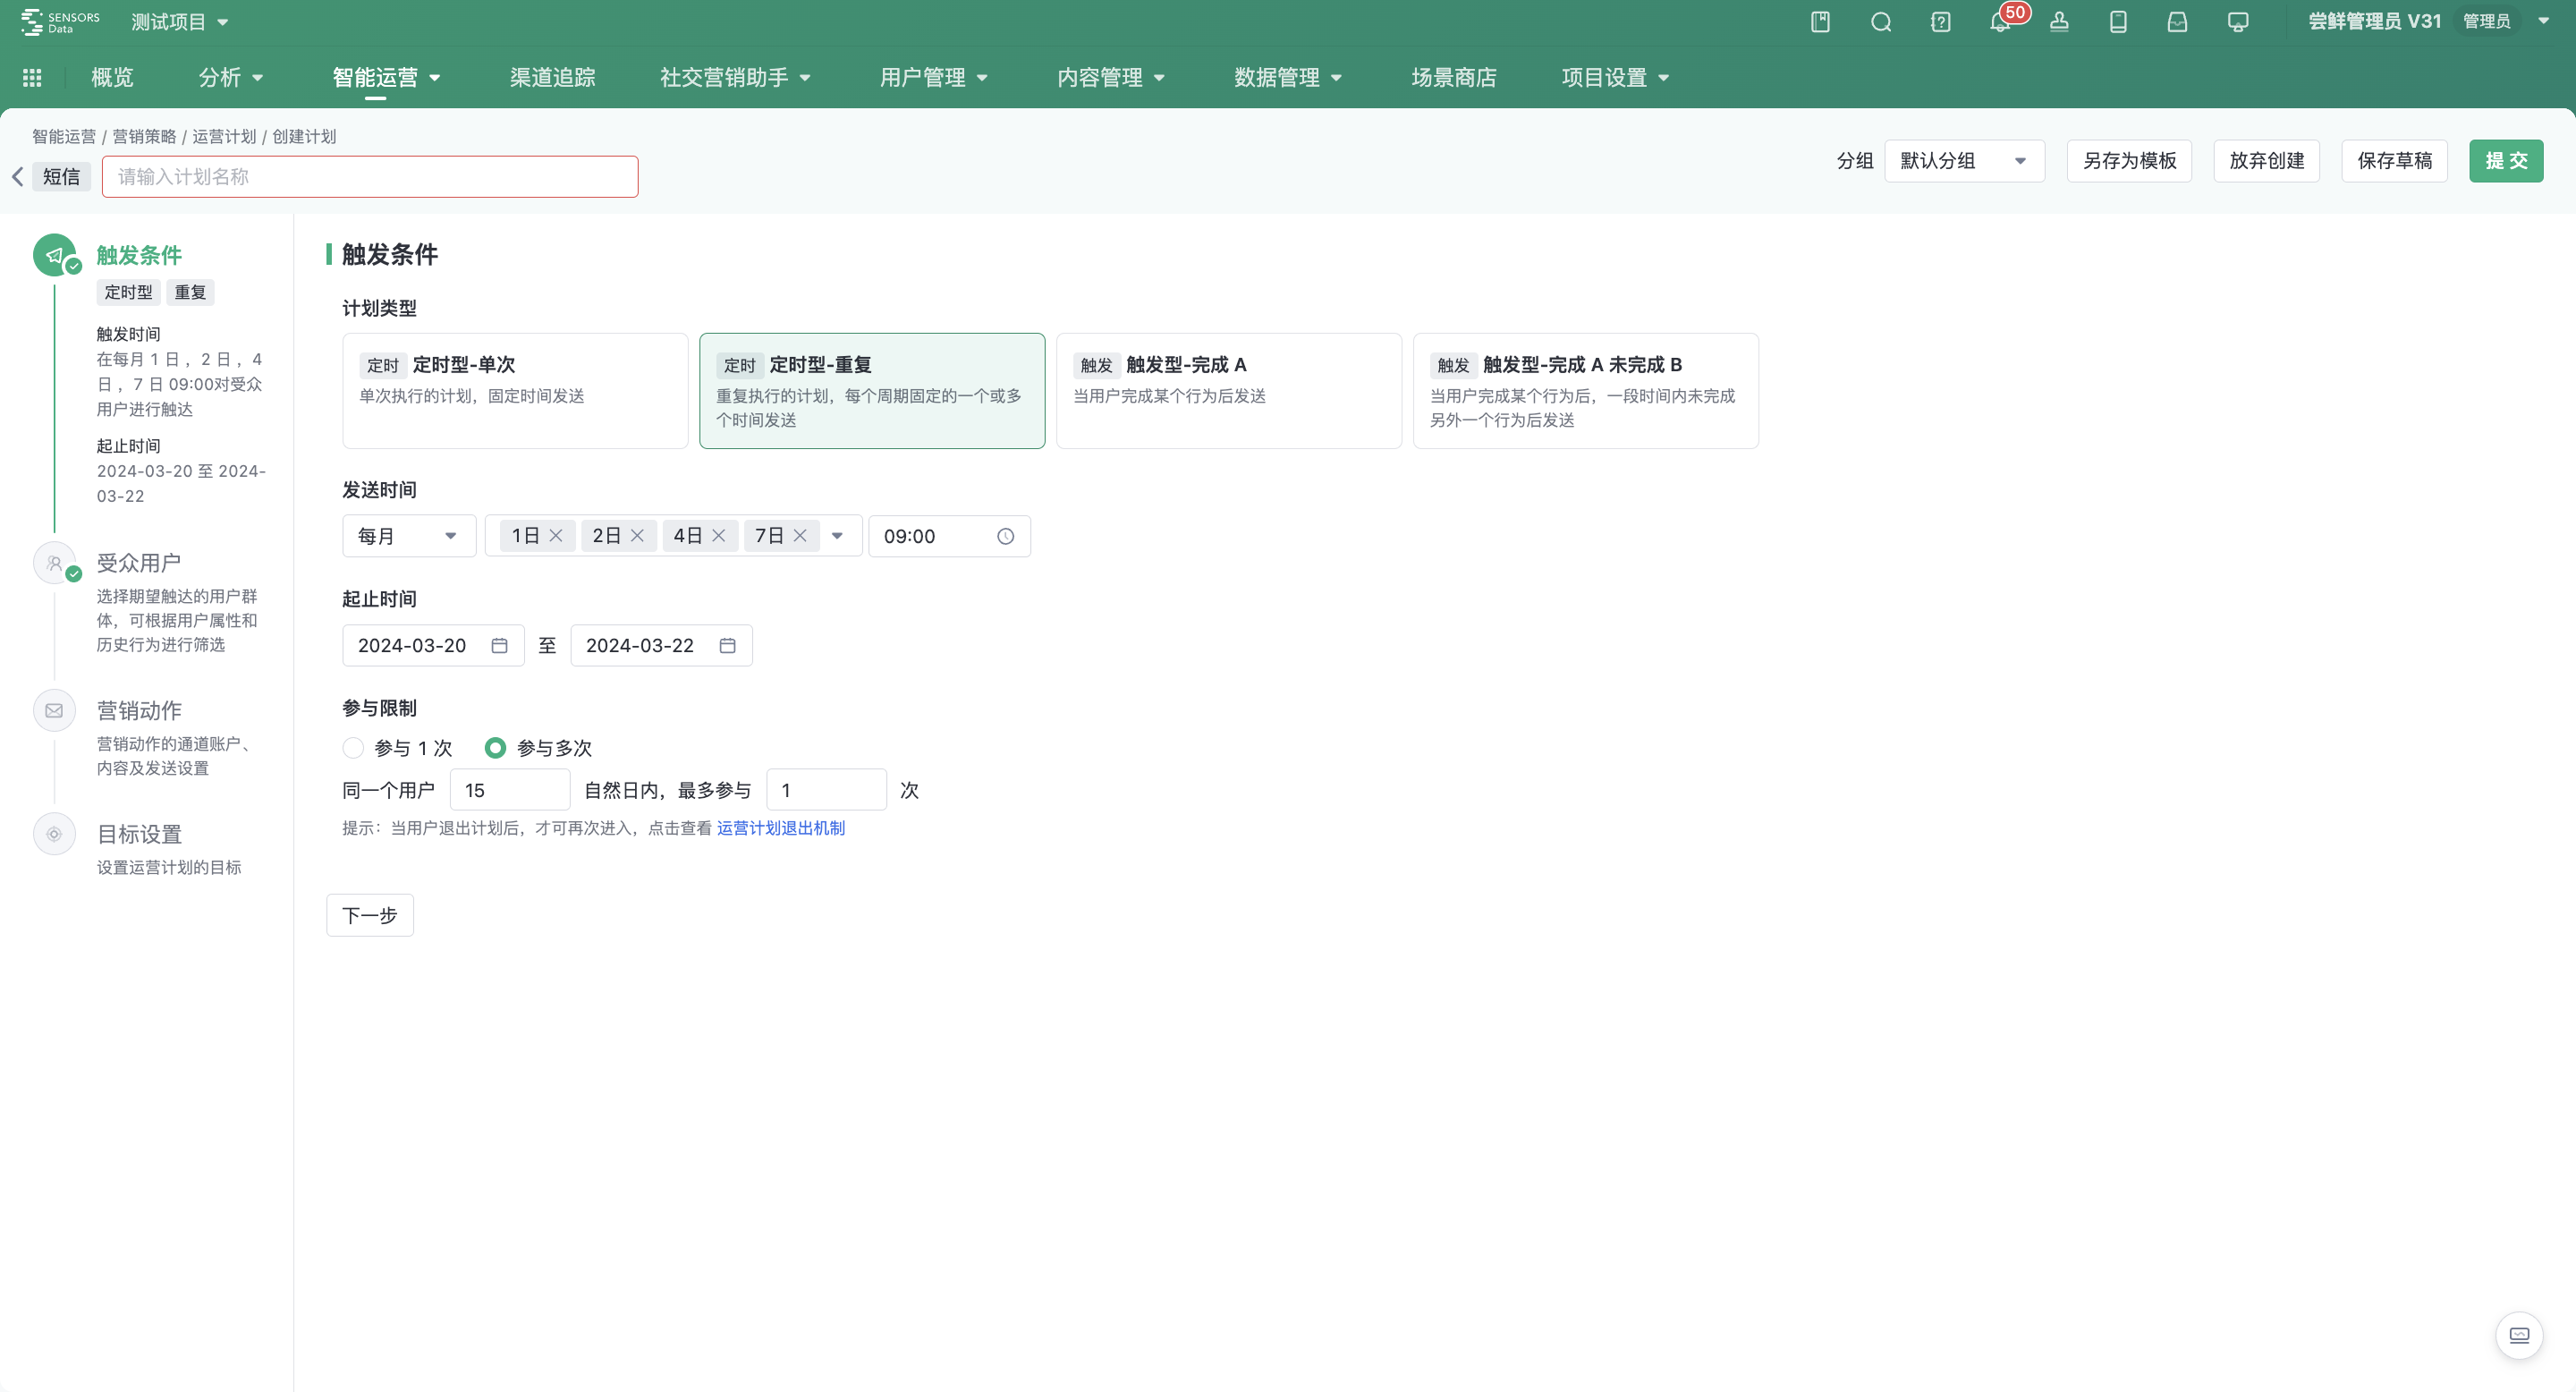Select 参与多次 participation option
2576x1392 pixels.
tap(496, 747)
